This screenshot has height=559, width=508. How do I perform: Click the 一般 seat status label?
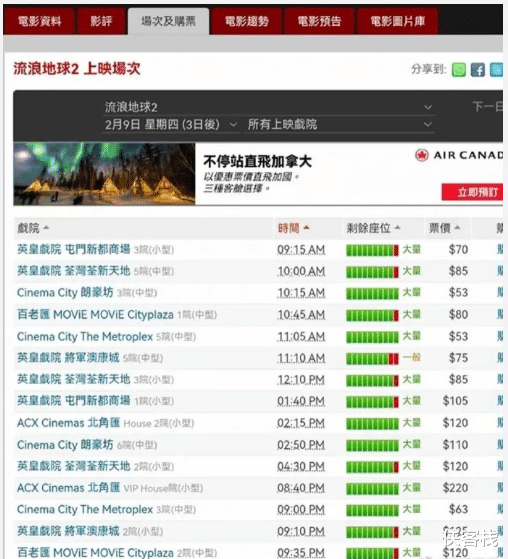tap(412, 357)
